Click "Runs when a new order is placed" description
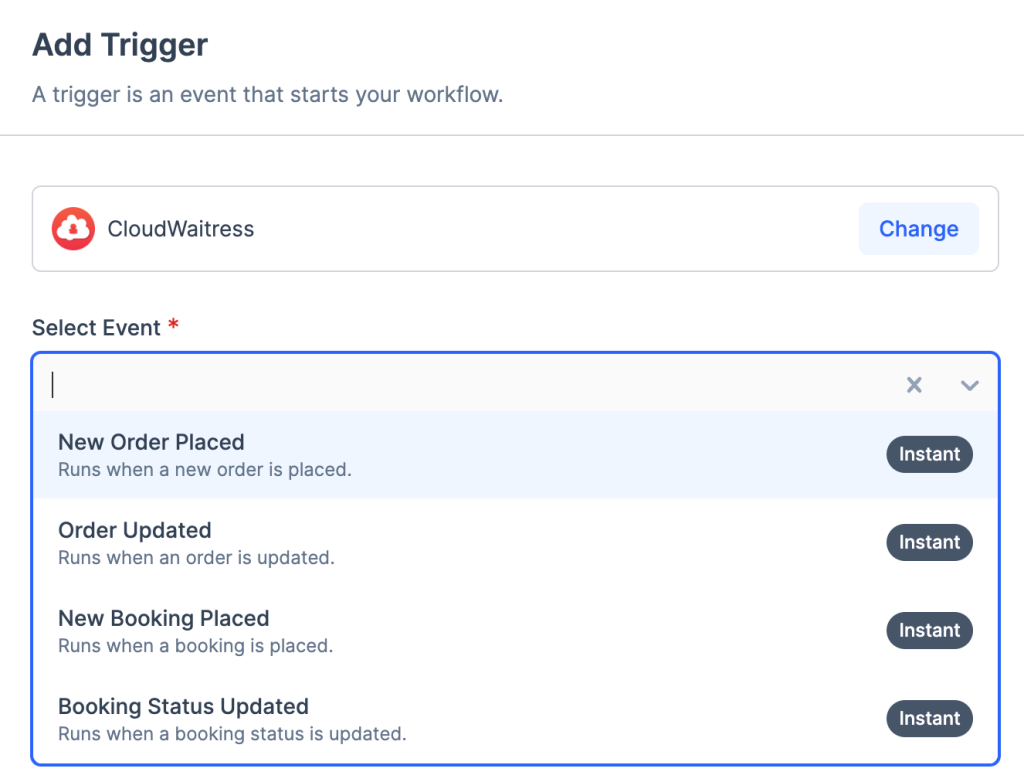This screenshot has height=782, width=1024. 205,469
